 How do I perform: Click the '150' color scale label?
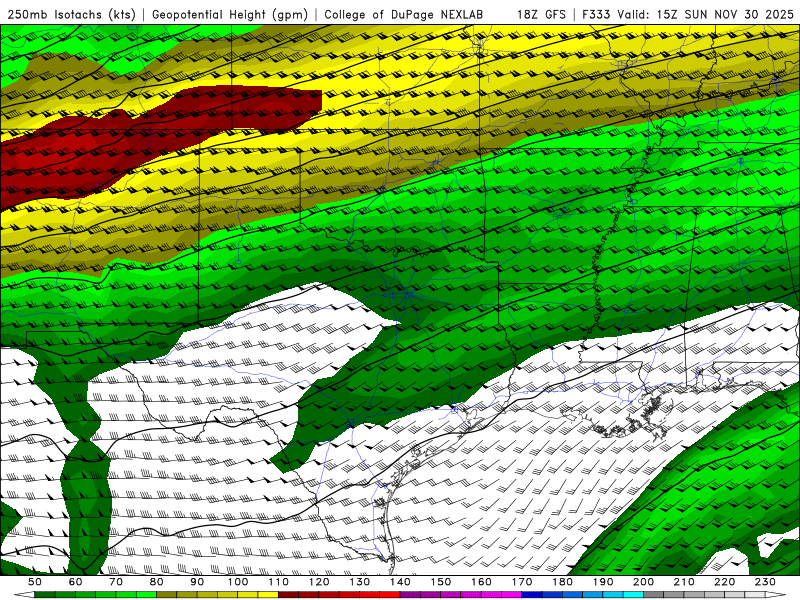tap(441, 582)
